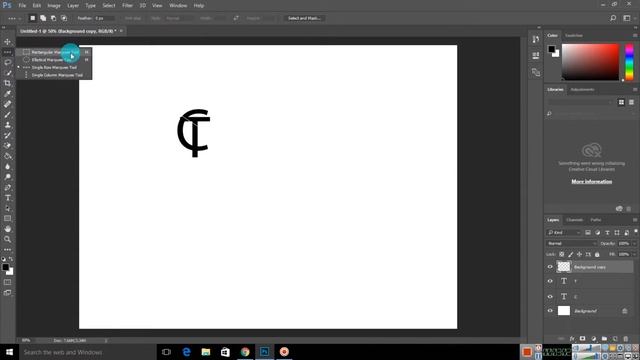Click the layer style fx icon
640x360 pixels.
[x=572, y=339]
